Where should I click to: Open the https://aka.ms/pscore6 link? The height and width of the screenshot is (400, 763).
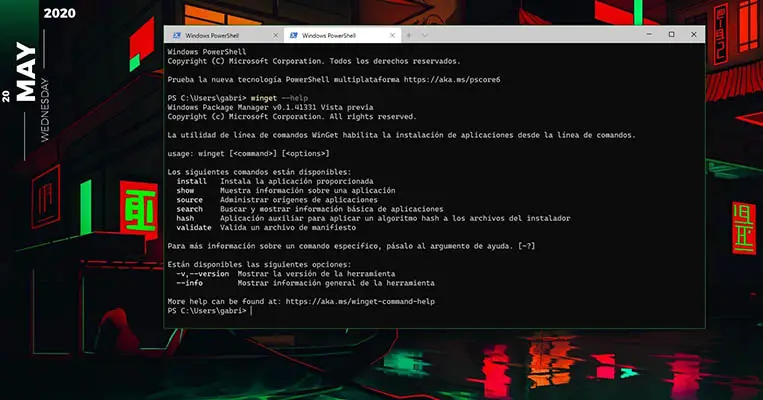pyautogui.click(x=452, y=79)
